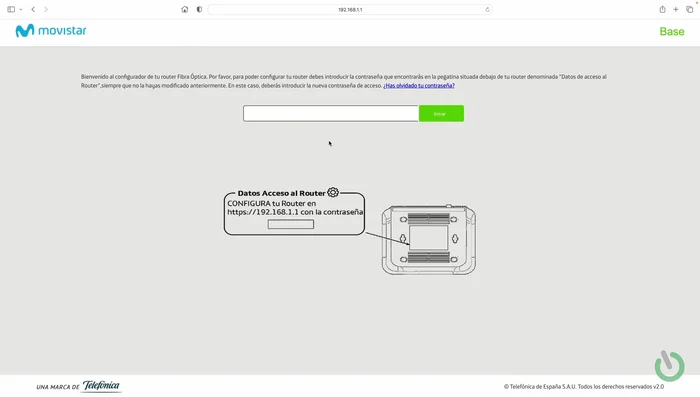Open the Share icon in toolbar
The width and height of the screenshot is (700, 397).
tap(662, 9)
